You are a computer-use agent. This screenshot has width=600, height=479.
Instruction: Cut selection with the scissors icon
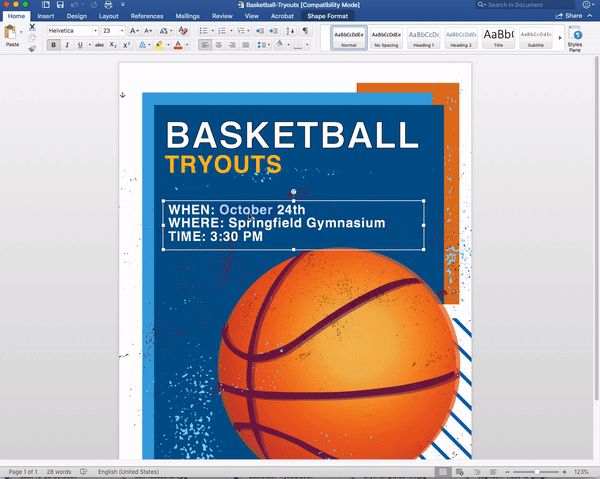coord(32,28)
